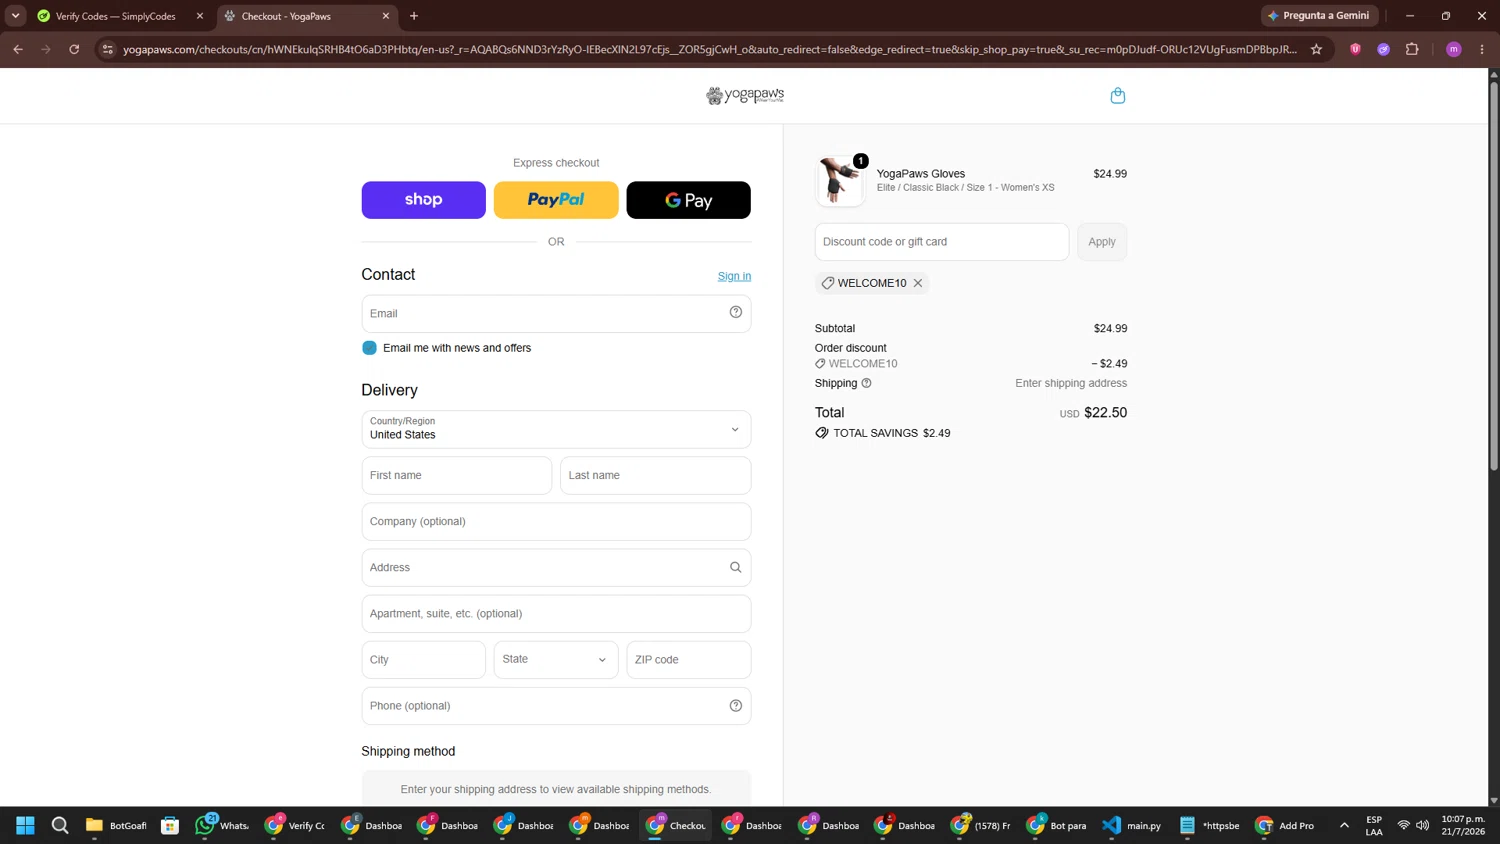Toggle Email me with news and offers

(370, 348)
